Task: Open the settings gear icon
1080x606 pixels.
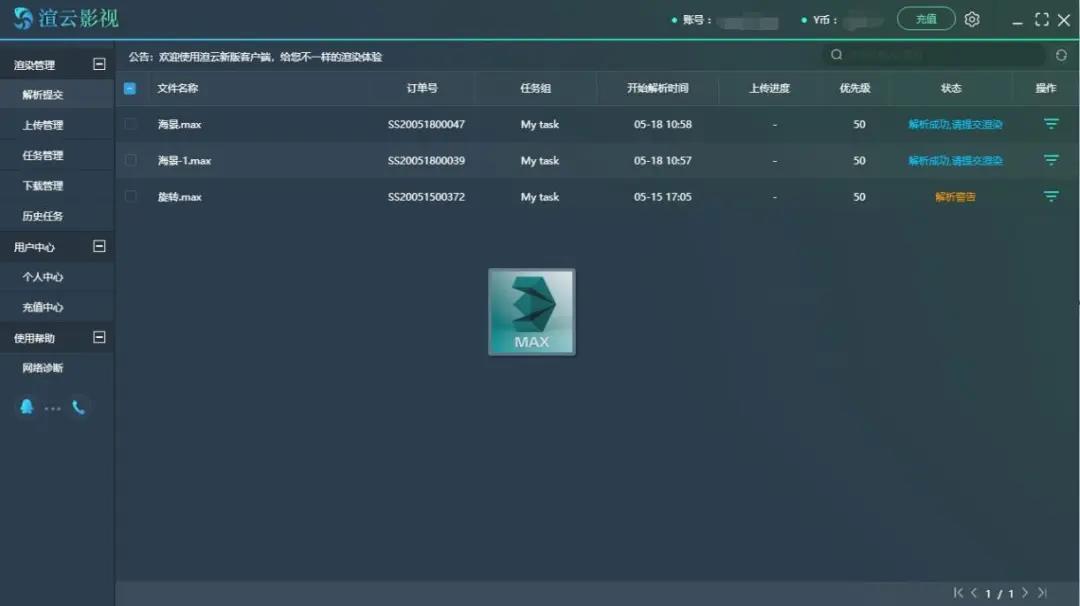Action: coord(972,19)
